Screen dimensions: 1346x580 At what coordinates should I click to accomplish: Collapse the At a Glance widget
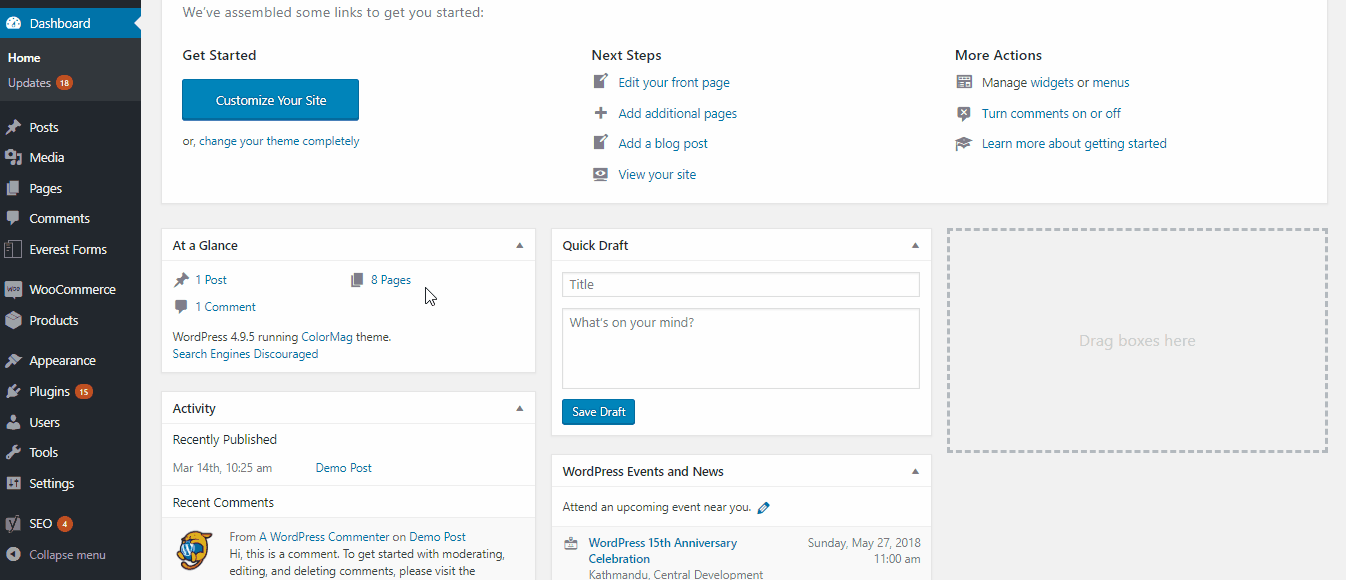click(x=519, y=245)
